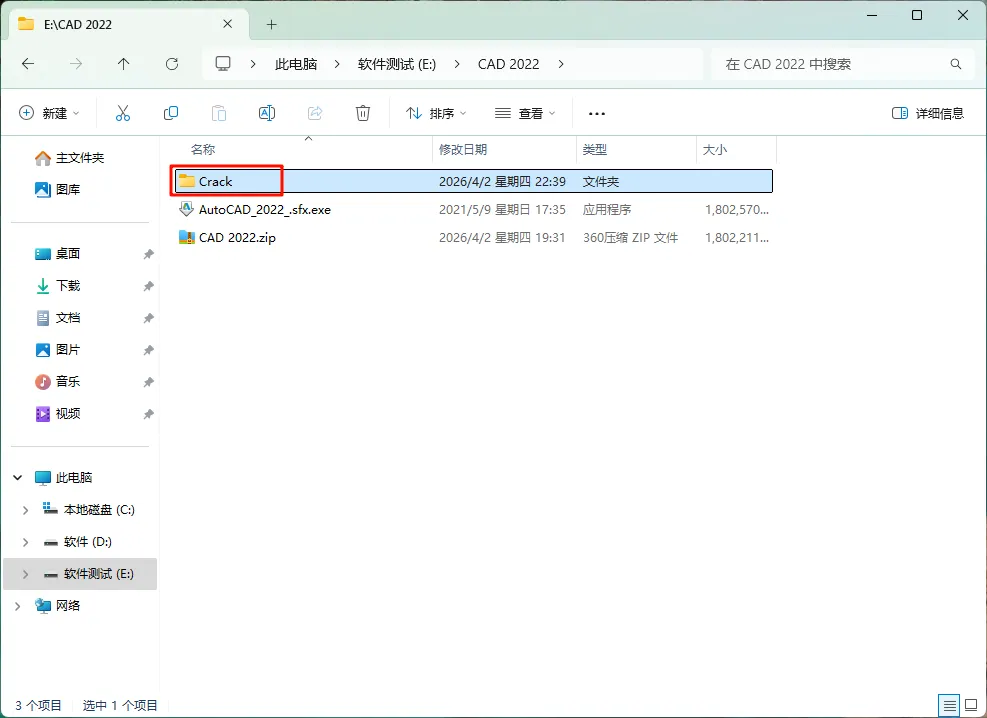Screen dimensions: 987x718
Task: Select 网络 in navigation pane
Action: [x=68, y=605]
